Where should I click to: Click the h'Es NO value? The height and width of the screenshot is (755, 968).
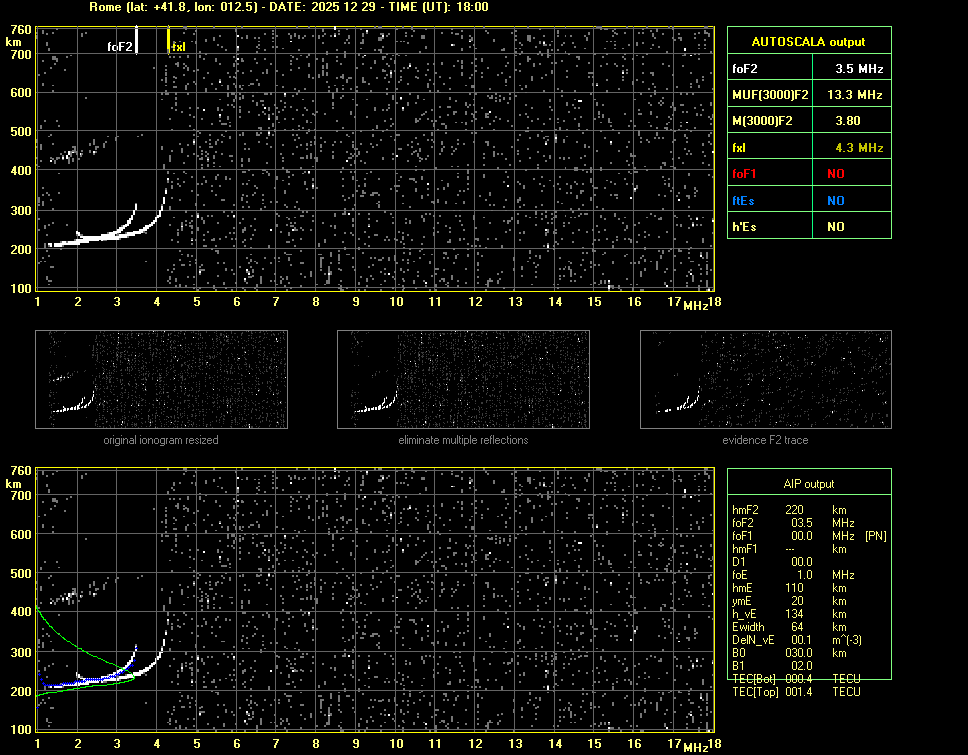[x=835, y=227]
